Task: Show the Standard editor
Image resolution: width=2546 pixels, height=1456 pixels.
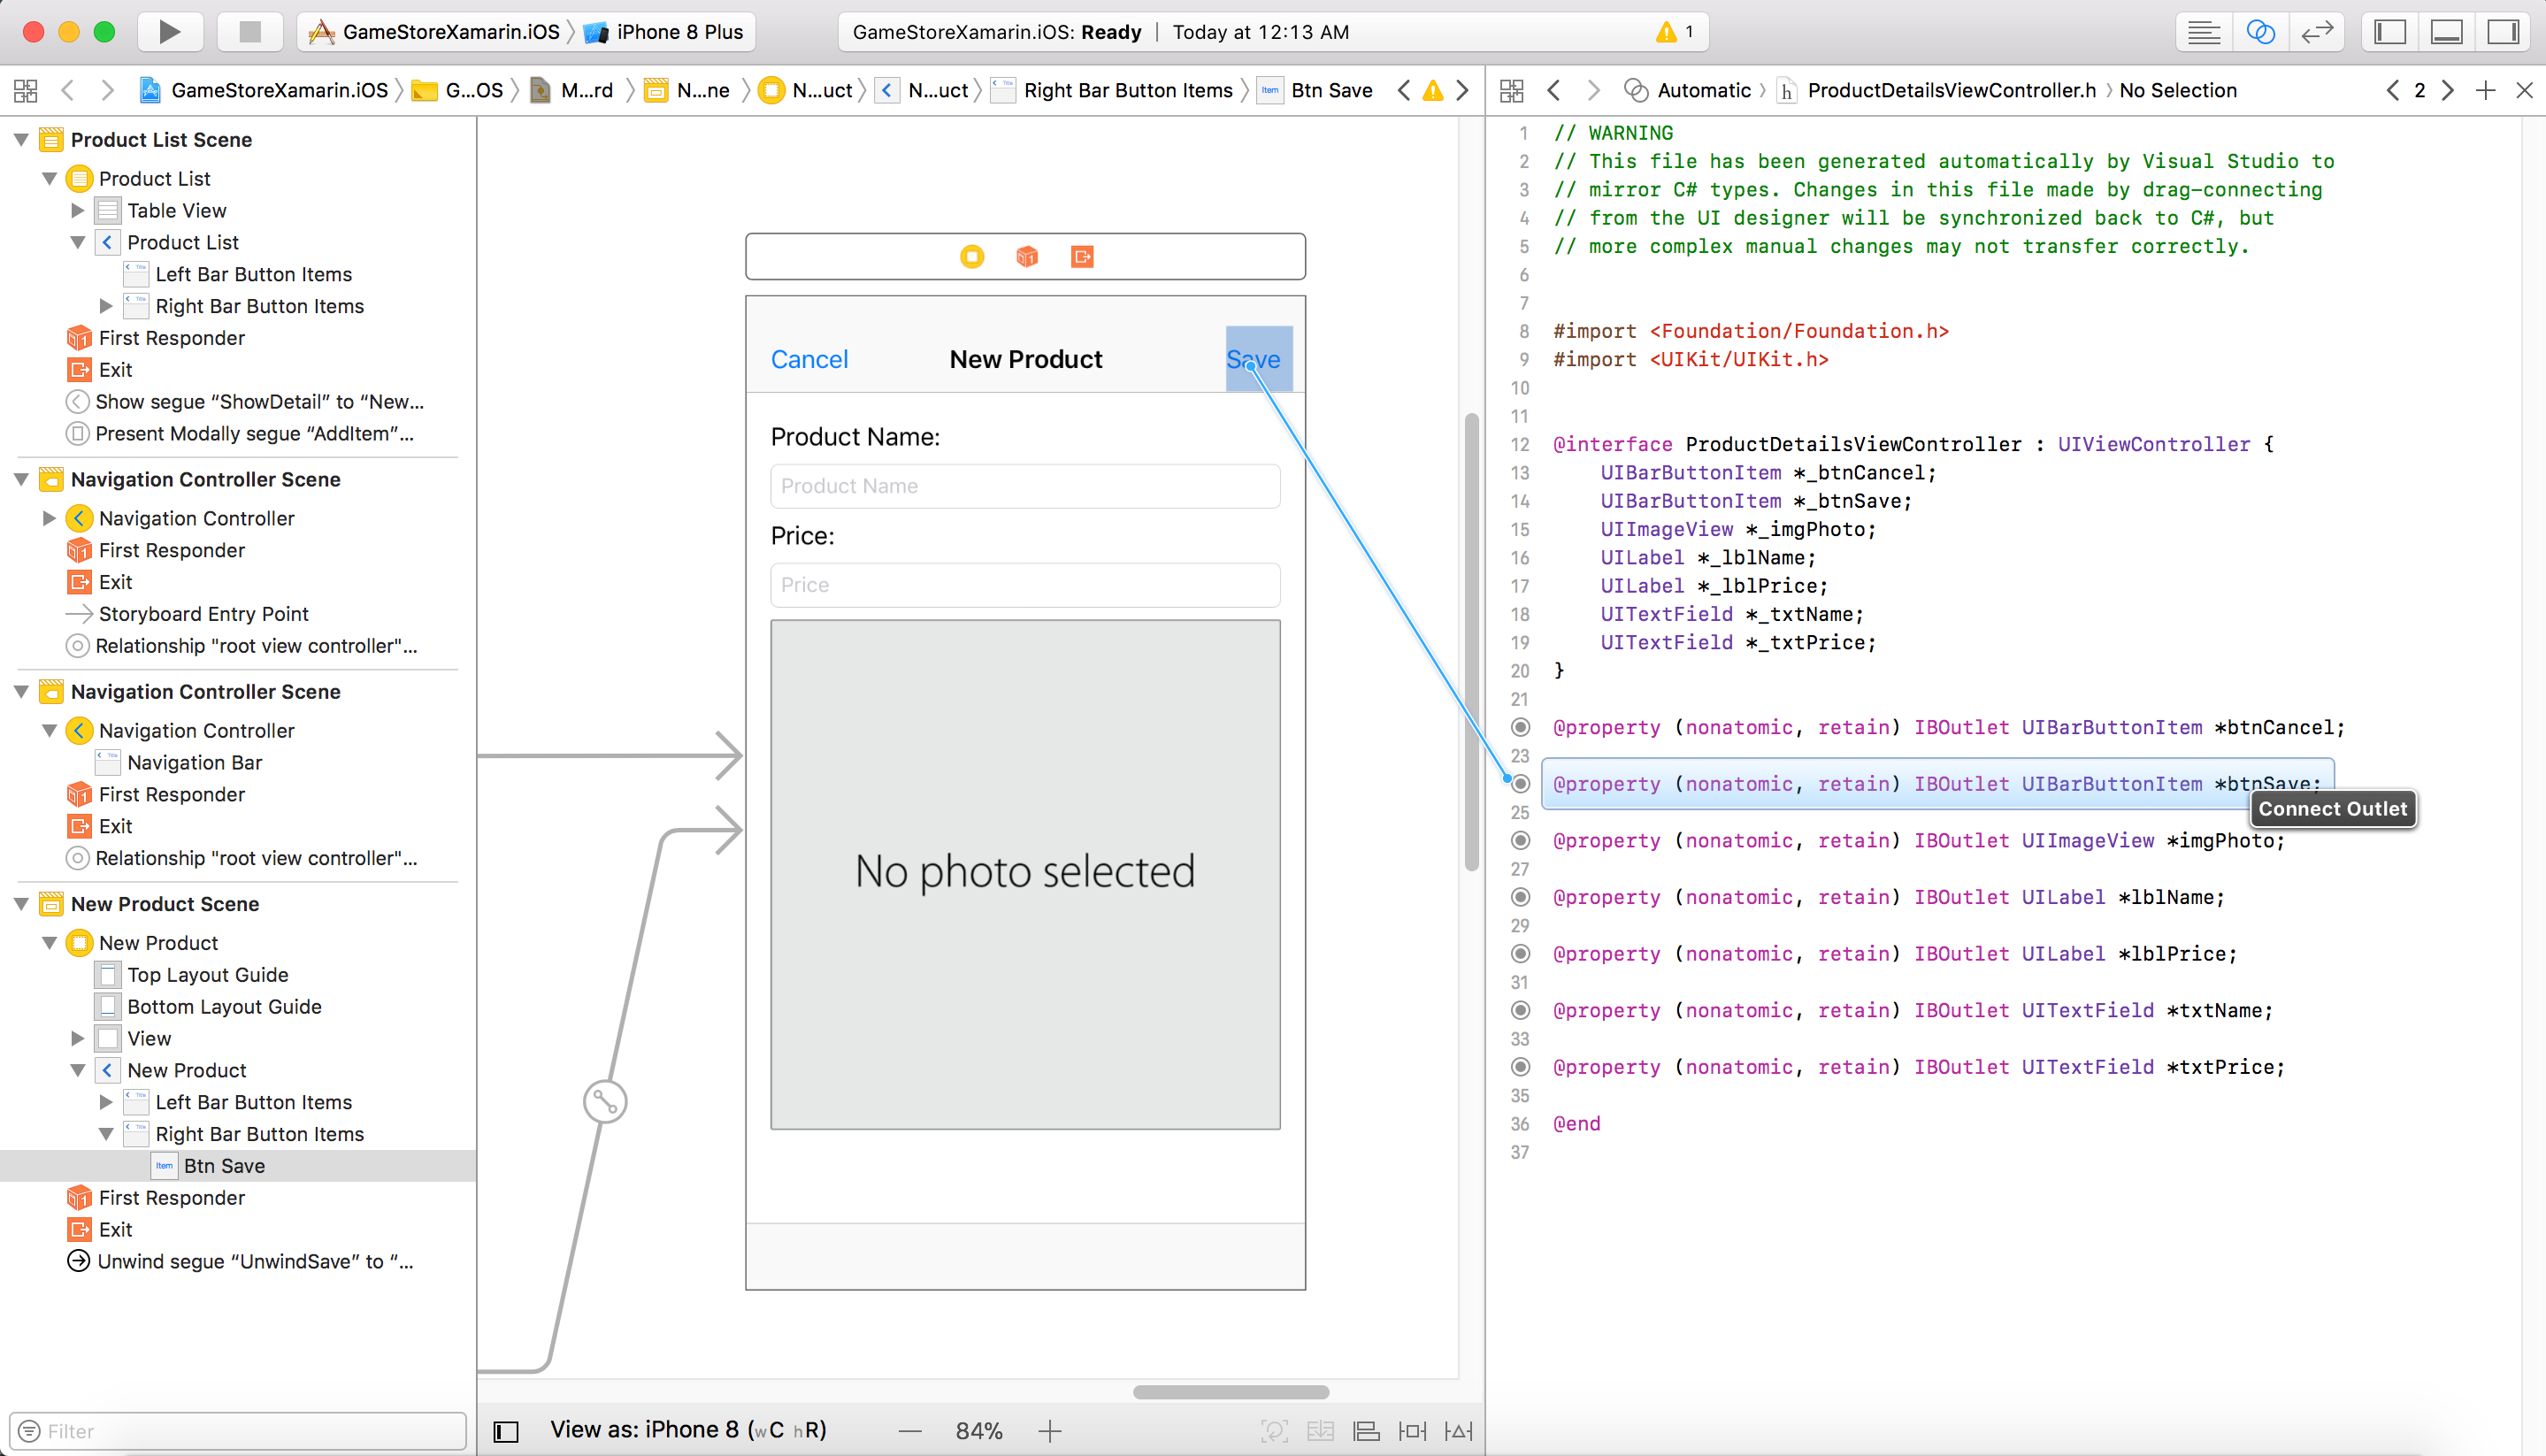Action: coord(2203,32)
